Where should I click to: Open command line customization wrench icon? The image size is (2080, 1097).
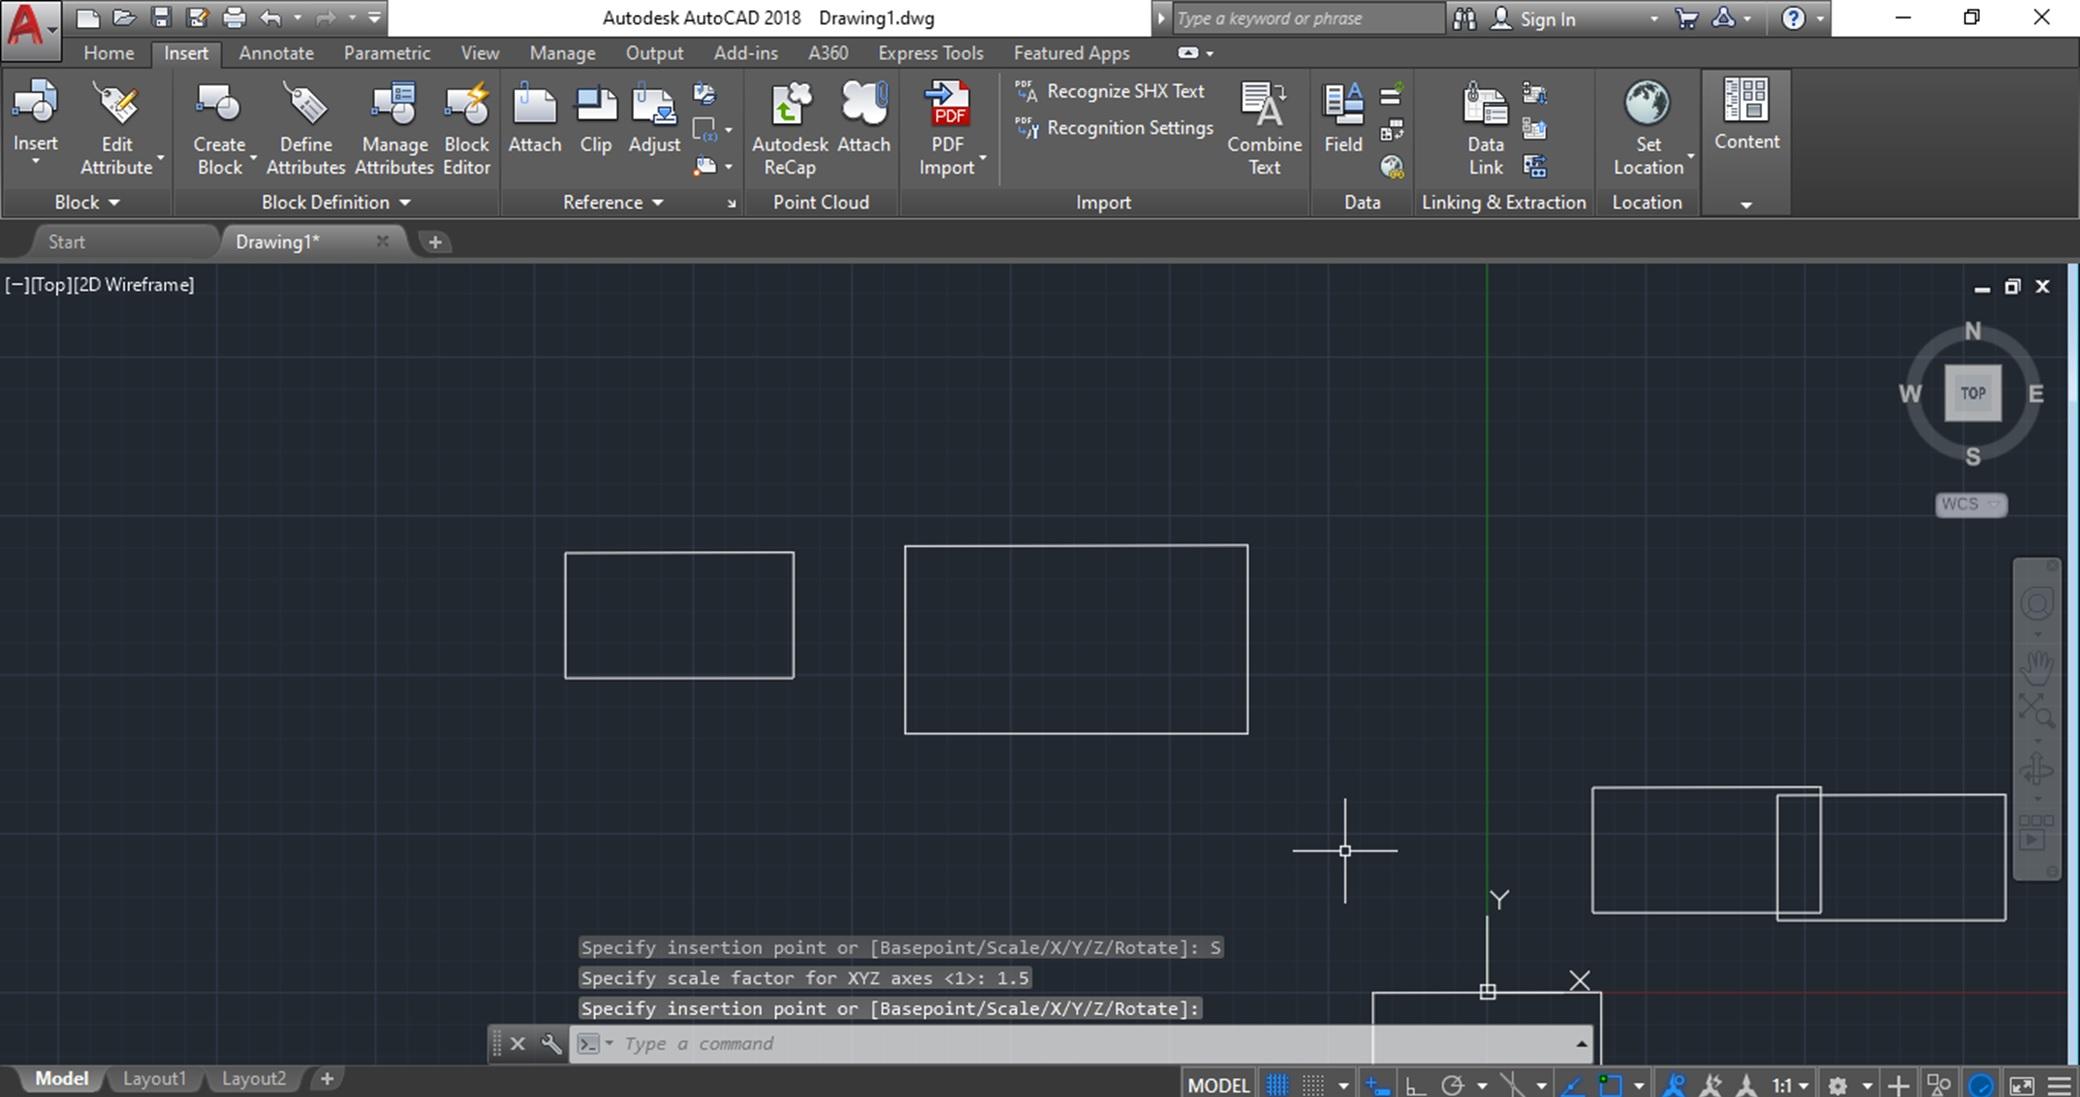(551, 1044)
